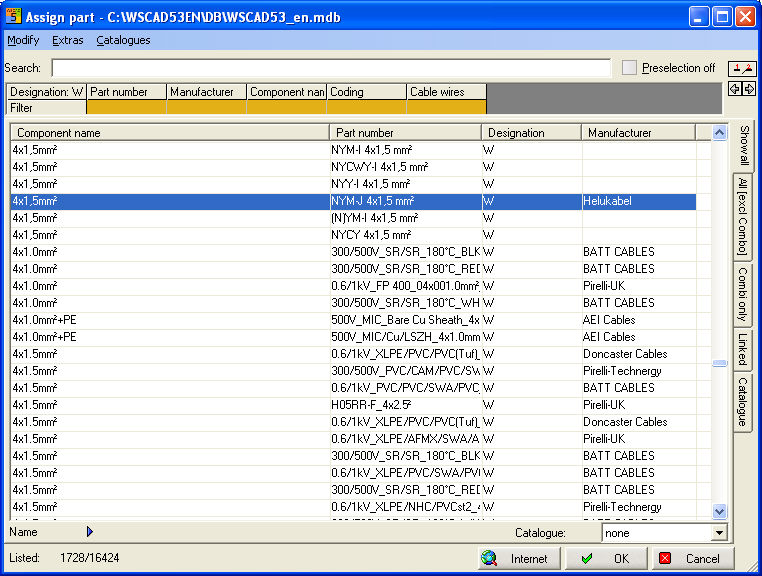Open the Extras menu
Screen dimensions: 762x576
(68, 40)
